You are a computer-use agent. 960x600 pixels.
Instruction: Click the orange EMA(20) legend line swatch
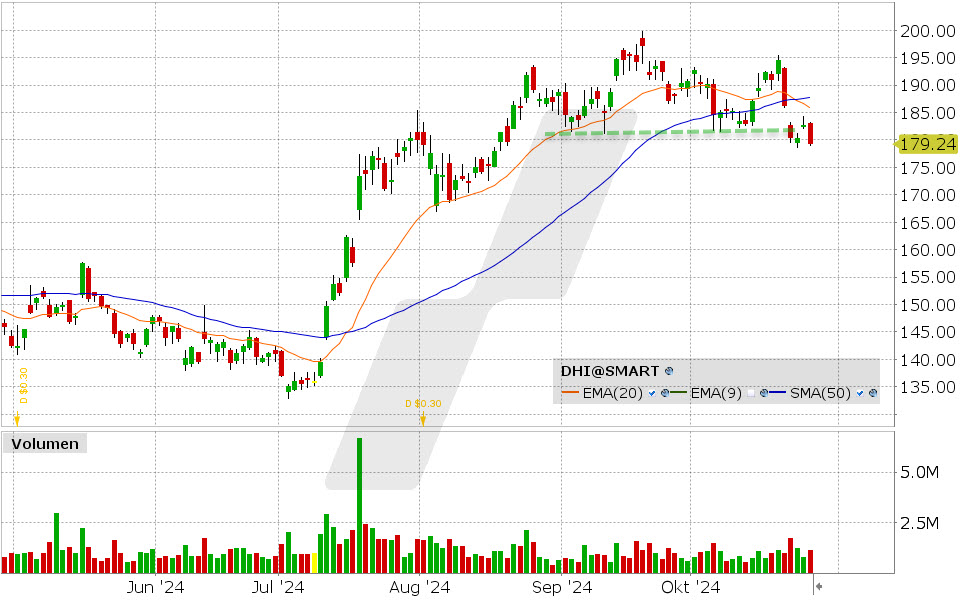(x=571, y=392)
